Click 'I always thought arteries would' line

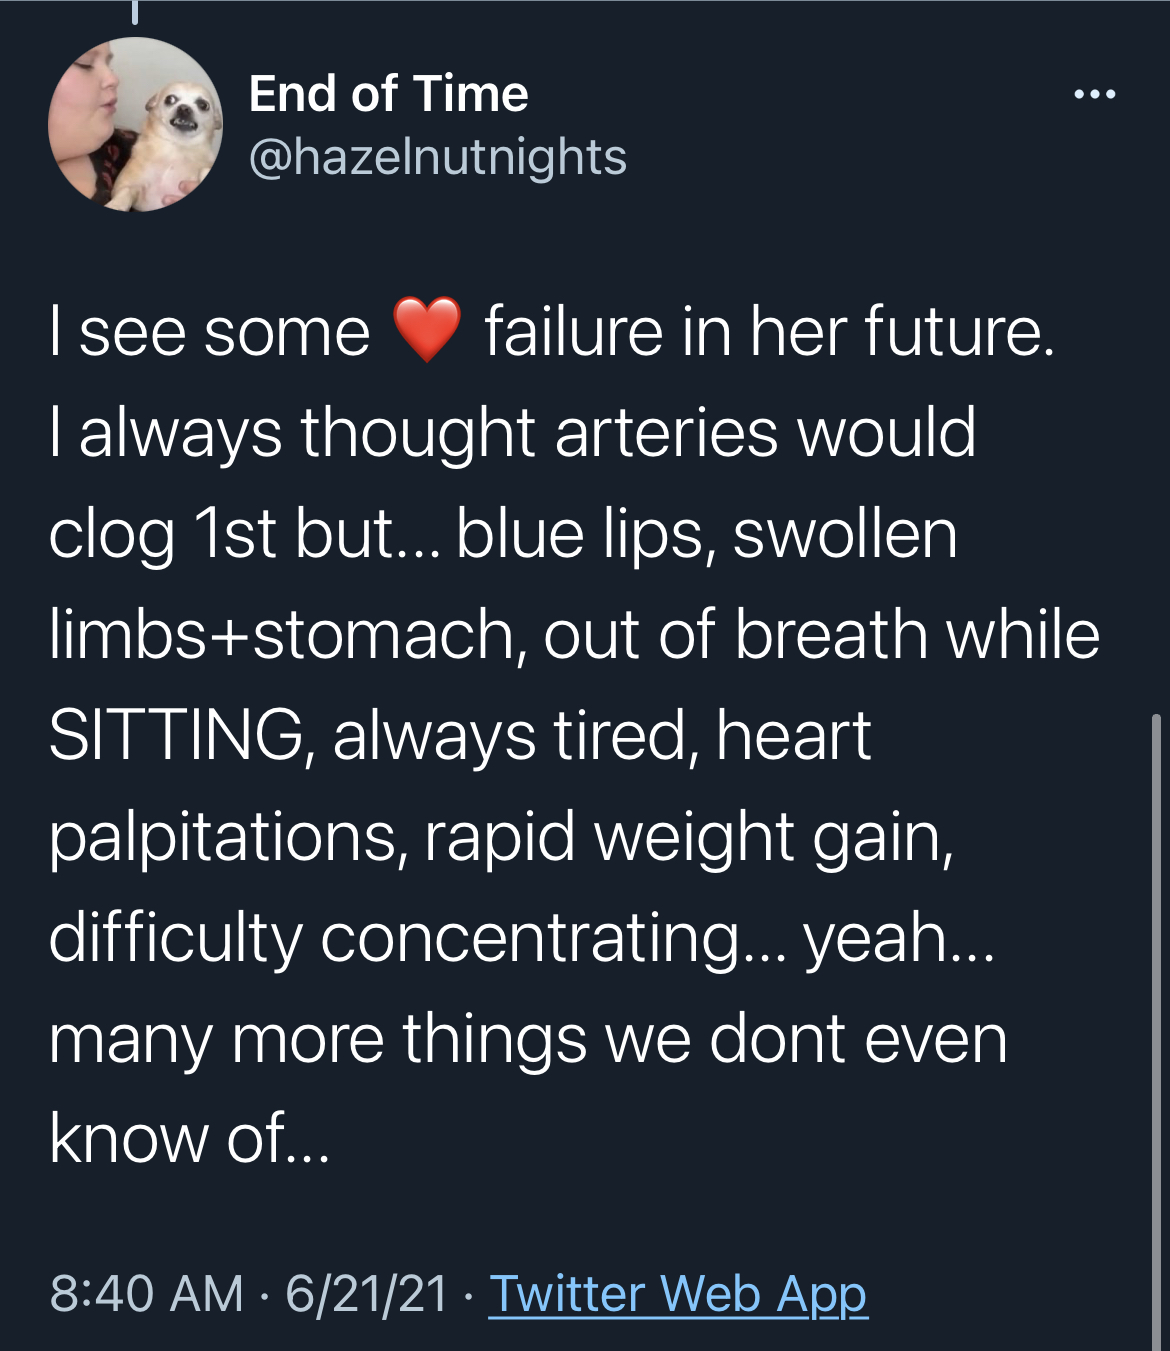pyautogui.click(x=513, y=434)
